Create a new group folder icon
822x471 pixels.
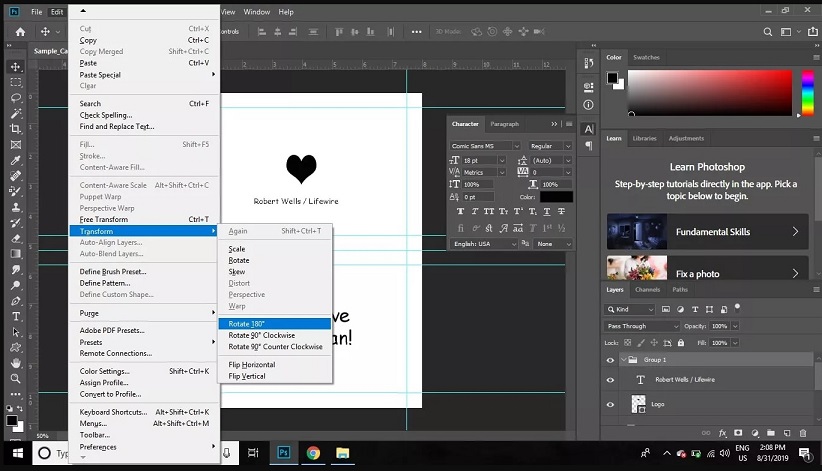point(771,433)
